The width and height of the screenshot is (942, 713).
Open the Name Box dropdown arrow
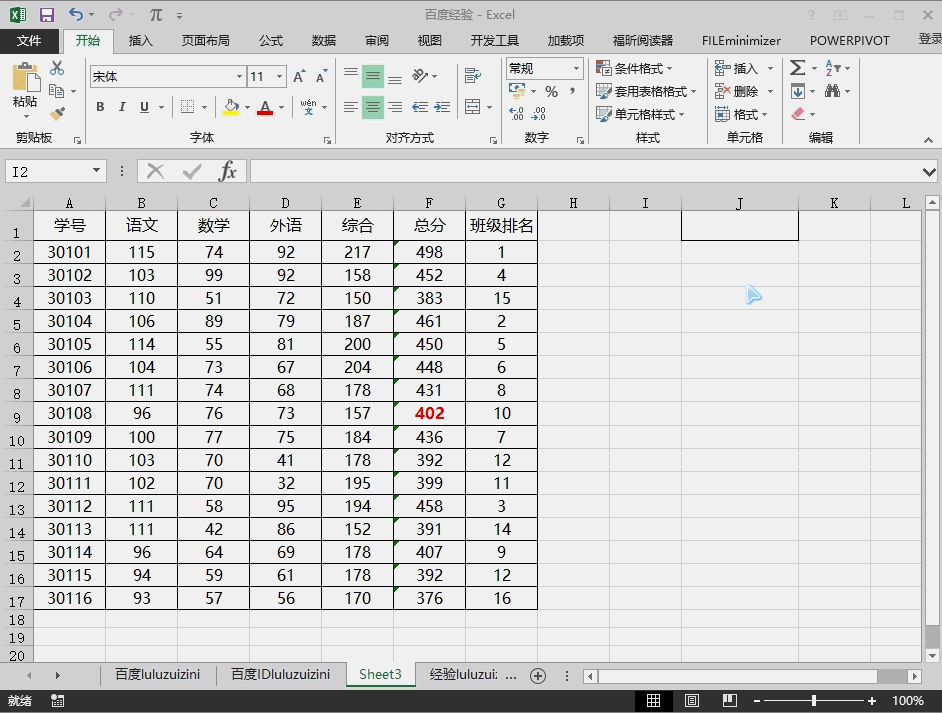[x=96, y=171]
